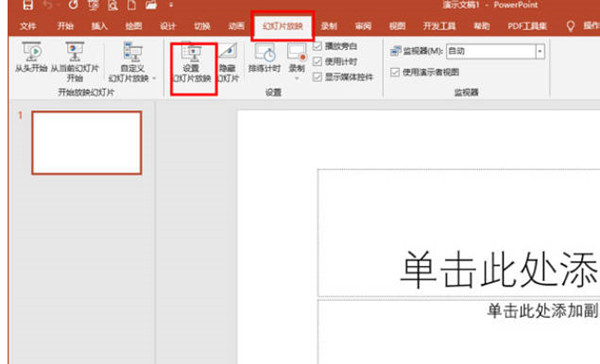This screenshot has height=364, width=600.
Task: Switch to the 绘图 ribbon tab
Action: click(134, 26)
